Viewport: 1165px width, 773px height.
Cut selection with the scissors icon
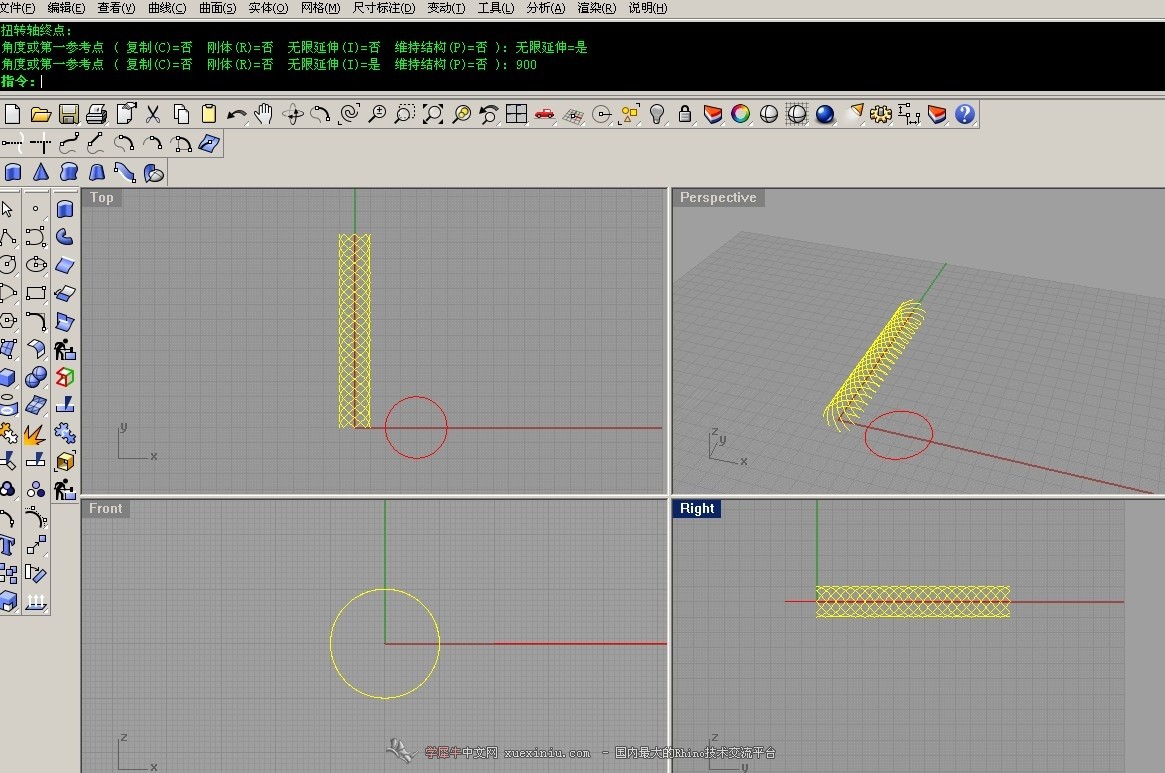pos(153,114)
